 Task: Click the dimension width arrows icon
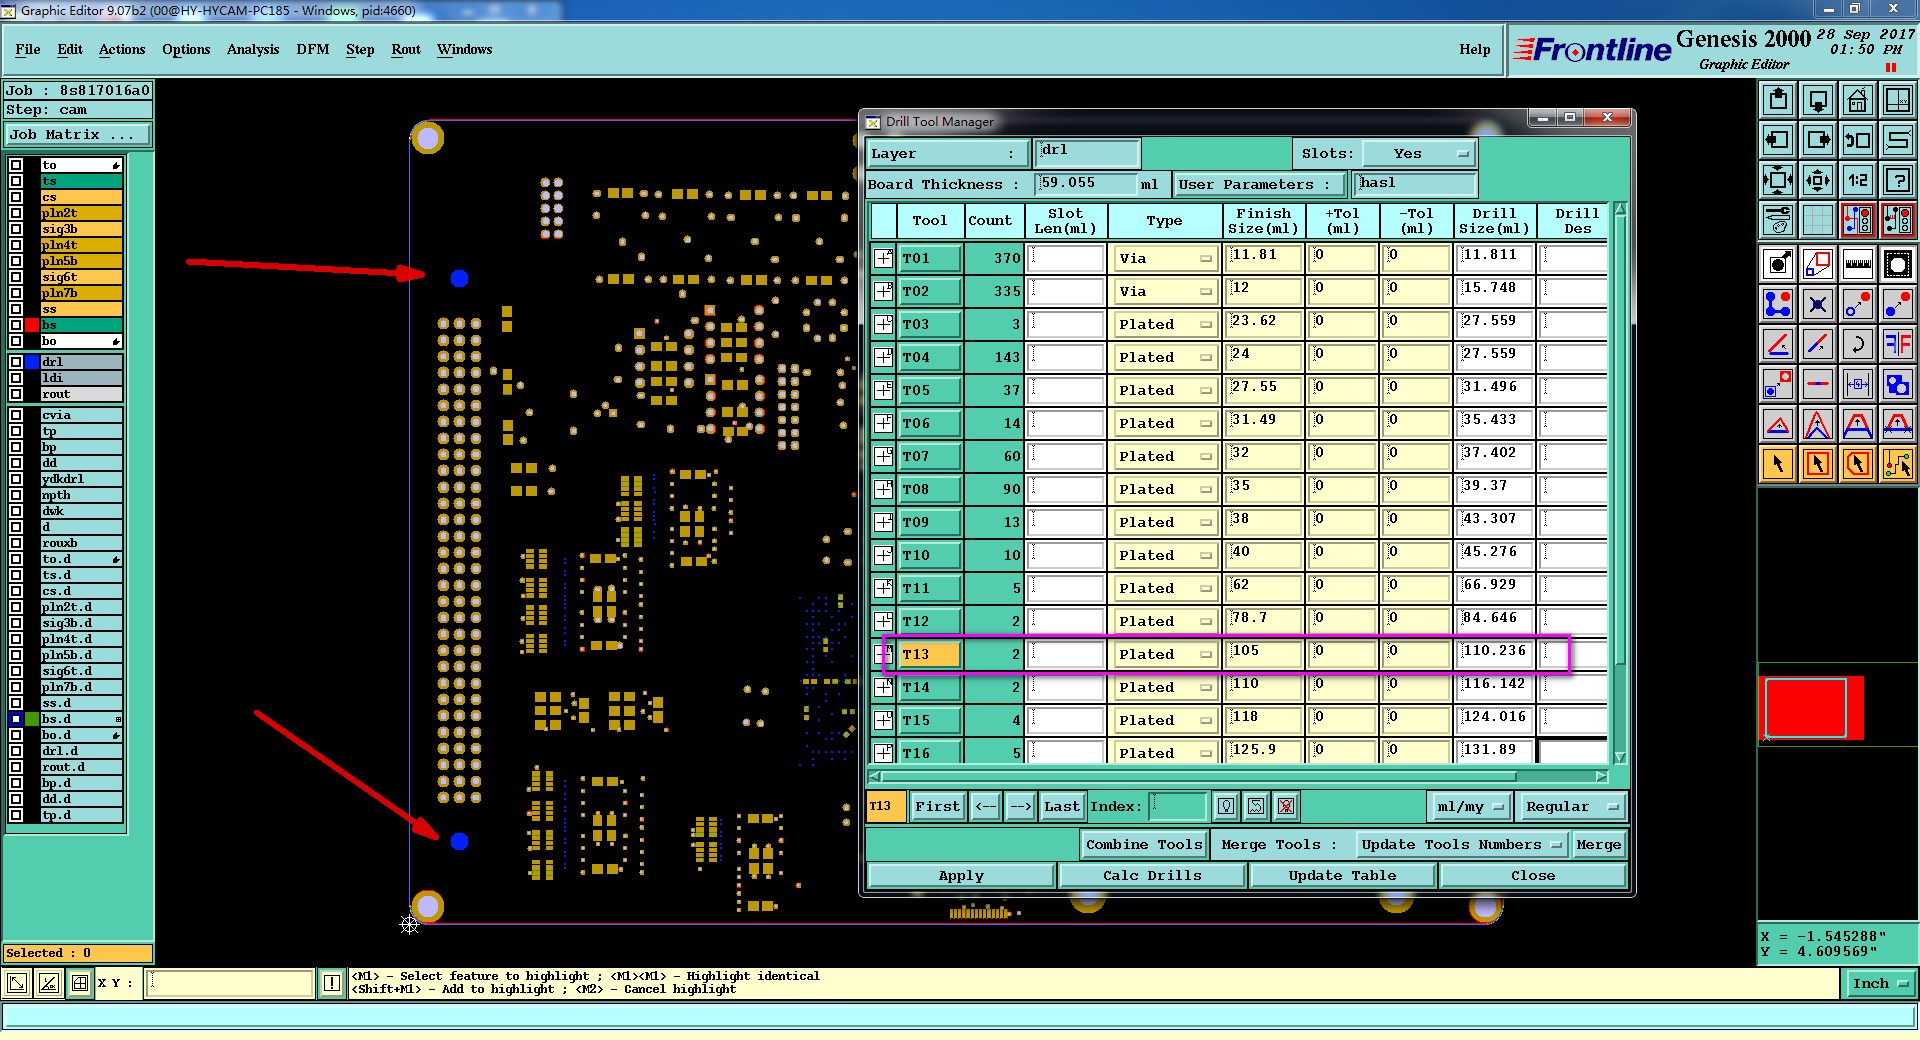click(x=1858, y=384)
